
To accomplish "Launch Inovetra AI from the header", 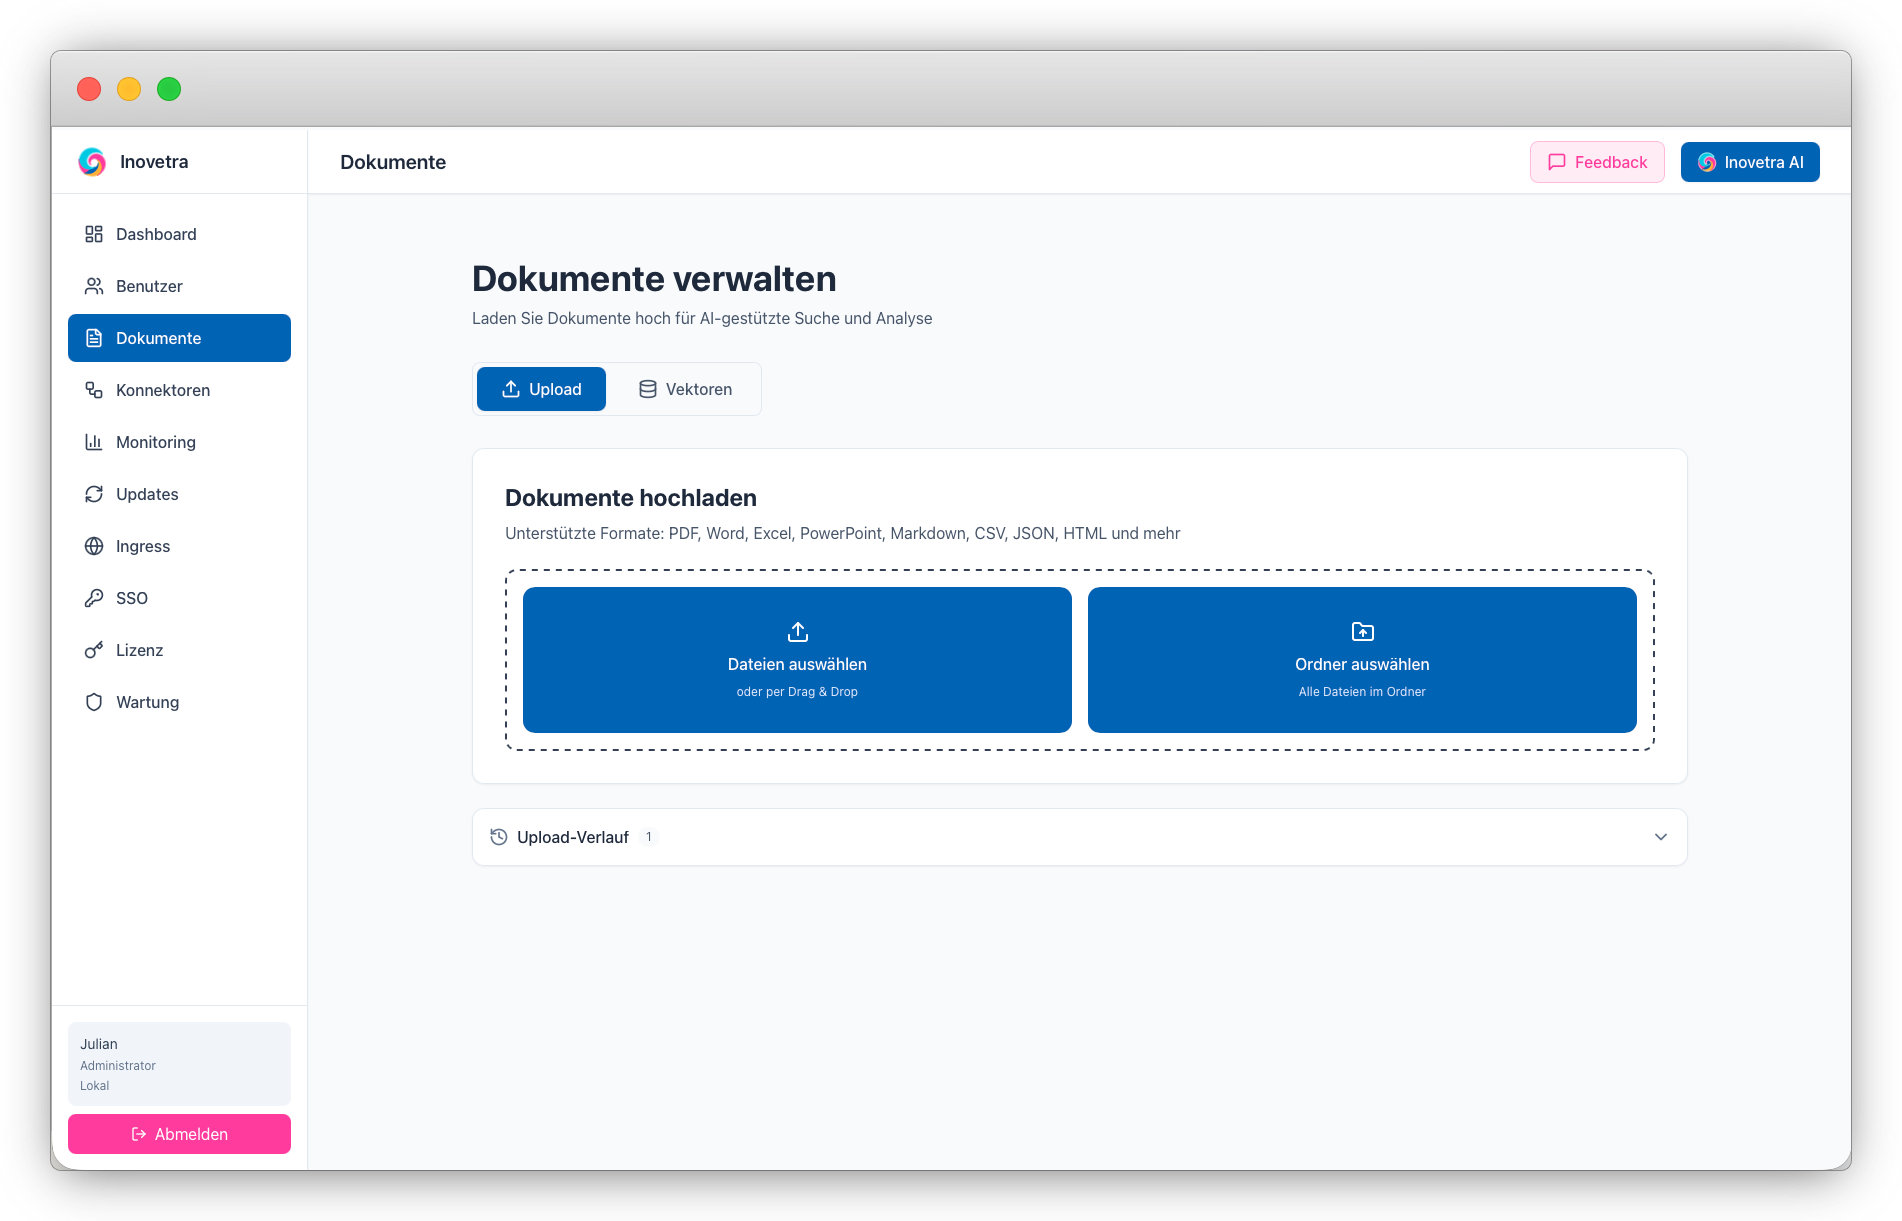I will [x=1750, y=162].
